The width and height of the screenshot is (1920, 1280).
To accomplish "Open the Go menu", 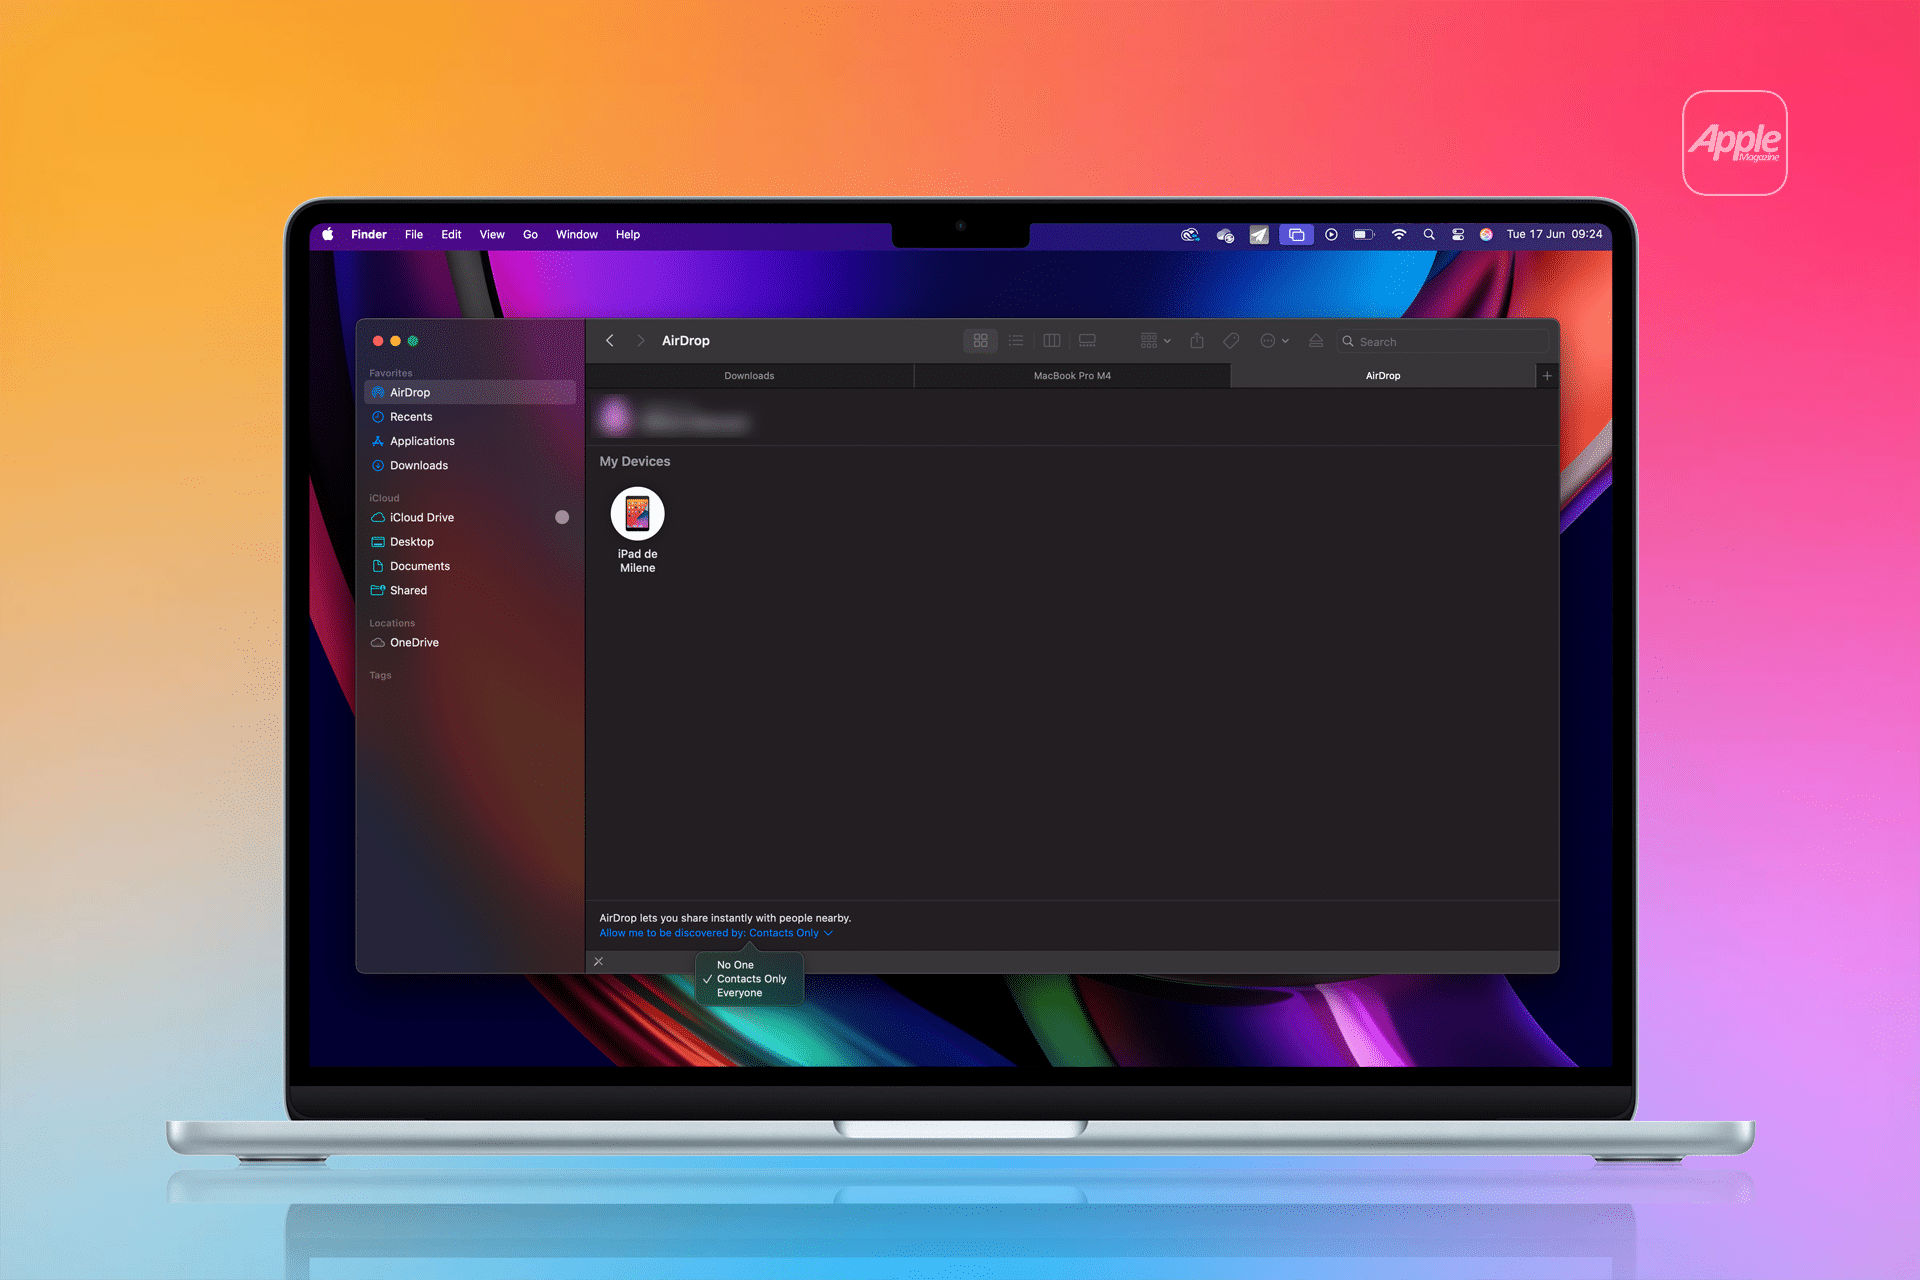I will [x=530, y=234].
